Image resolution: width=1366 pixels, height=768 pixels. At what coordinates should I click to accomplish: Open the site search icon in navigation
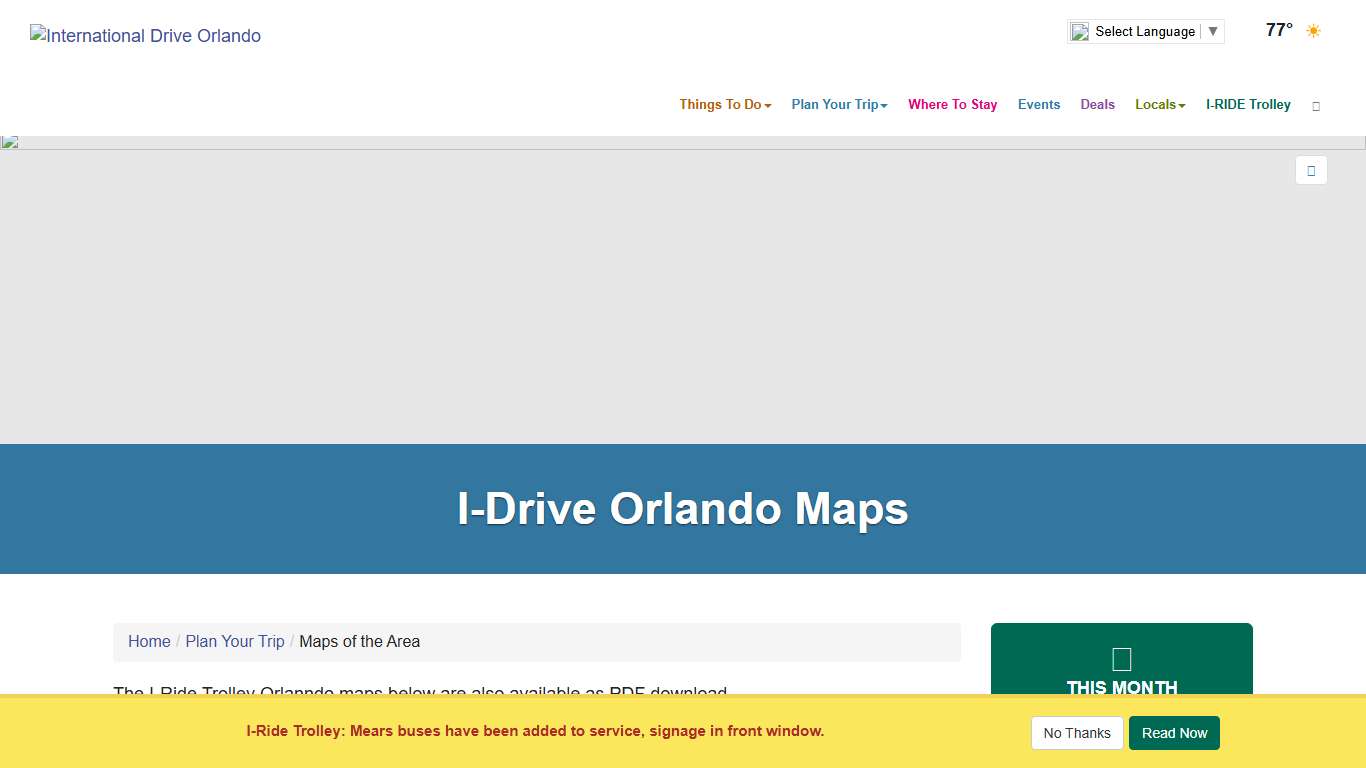[1316, 105]
